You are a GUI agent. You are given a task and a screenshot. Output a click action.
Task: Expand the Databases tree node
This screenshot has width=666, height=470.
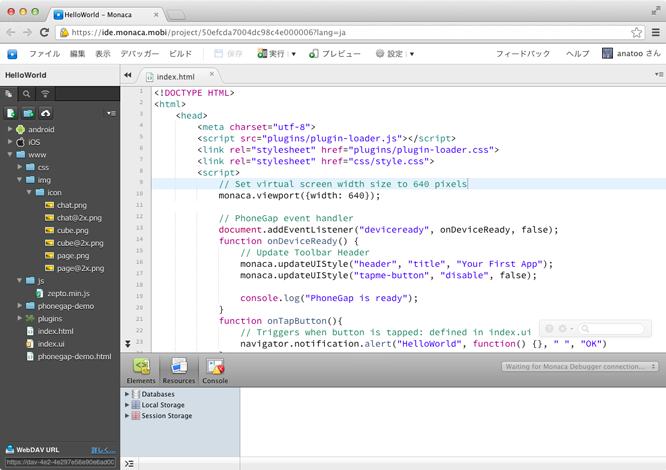pos(127,394)
